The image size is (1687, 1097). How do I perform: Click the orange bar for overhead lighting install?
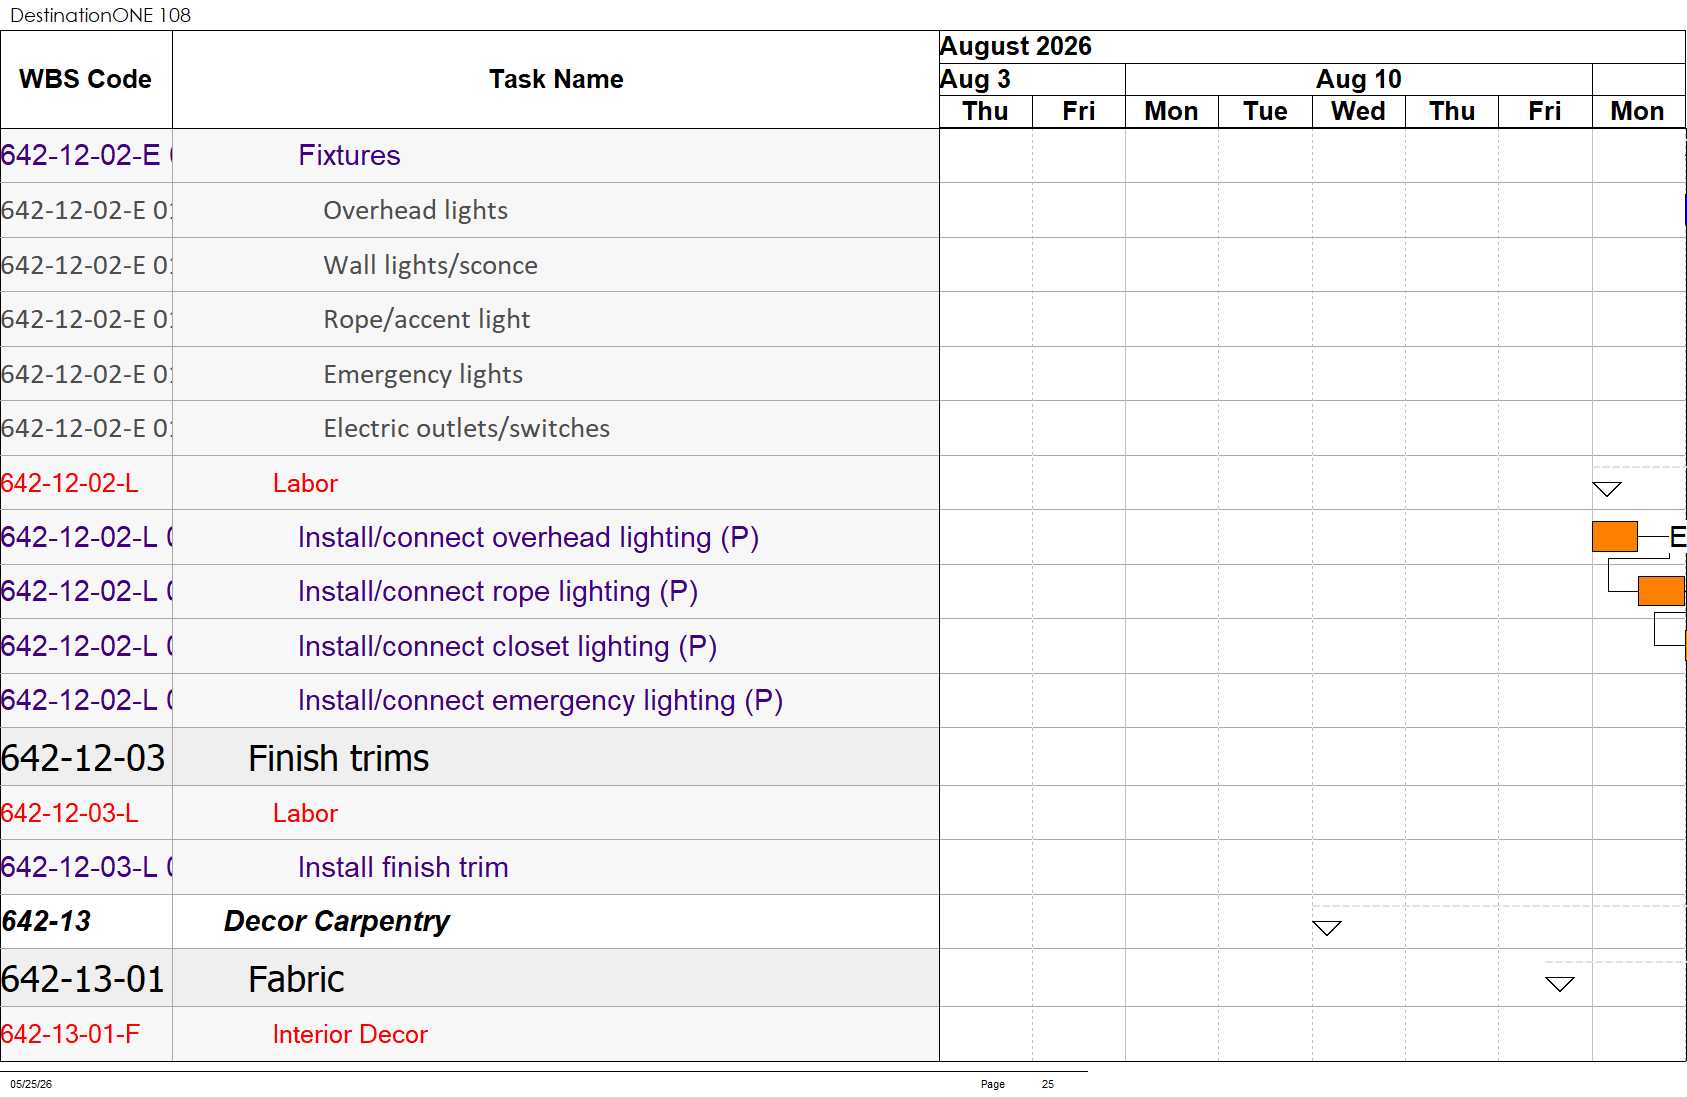pos(1614,537)
